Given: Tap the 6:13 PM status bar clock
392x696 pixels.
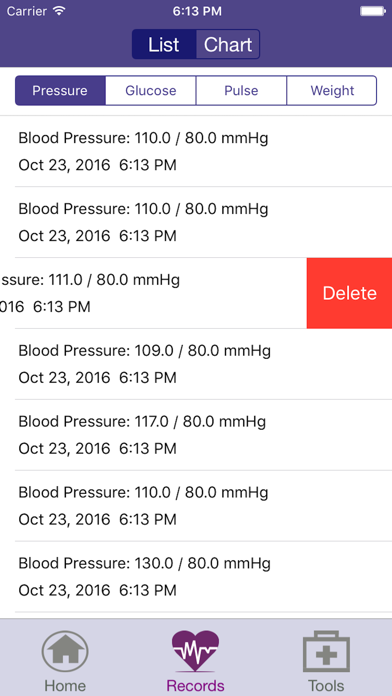Looking at the screenshot, I should click(197, 12).
